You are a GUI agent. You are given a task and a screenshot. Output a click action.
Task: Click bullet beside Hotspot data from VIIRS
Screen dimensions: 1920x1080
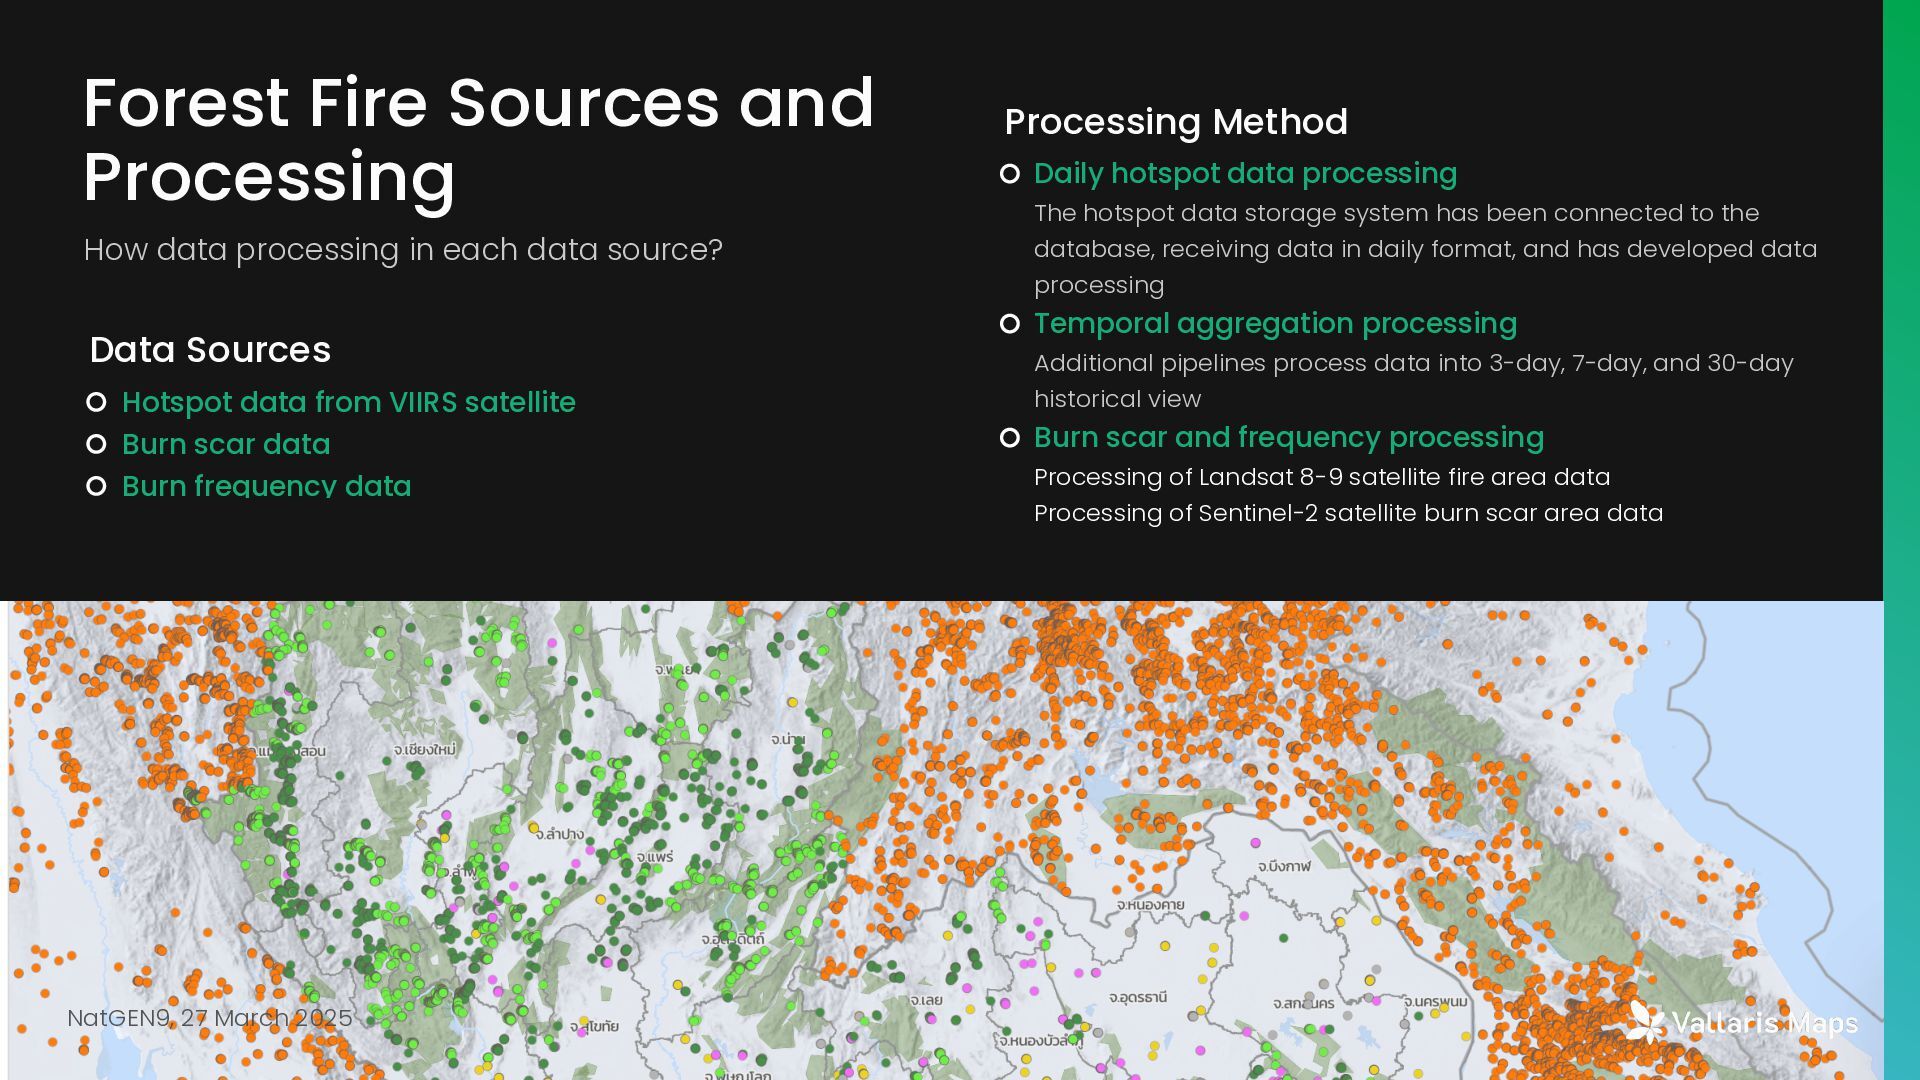click(x=96, y=402)
